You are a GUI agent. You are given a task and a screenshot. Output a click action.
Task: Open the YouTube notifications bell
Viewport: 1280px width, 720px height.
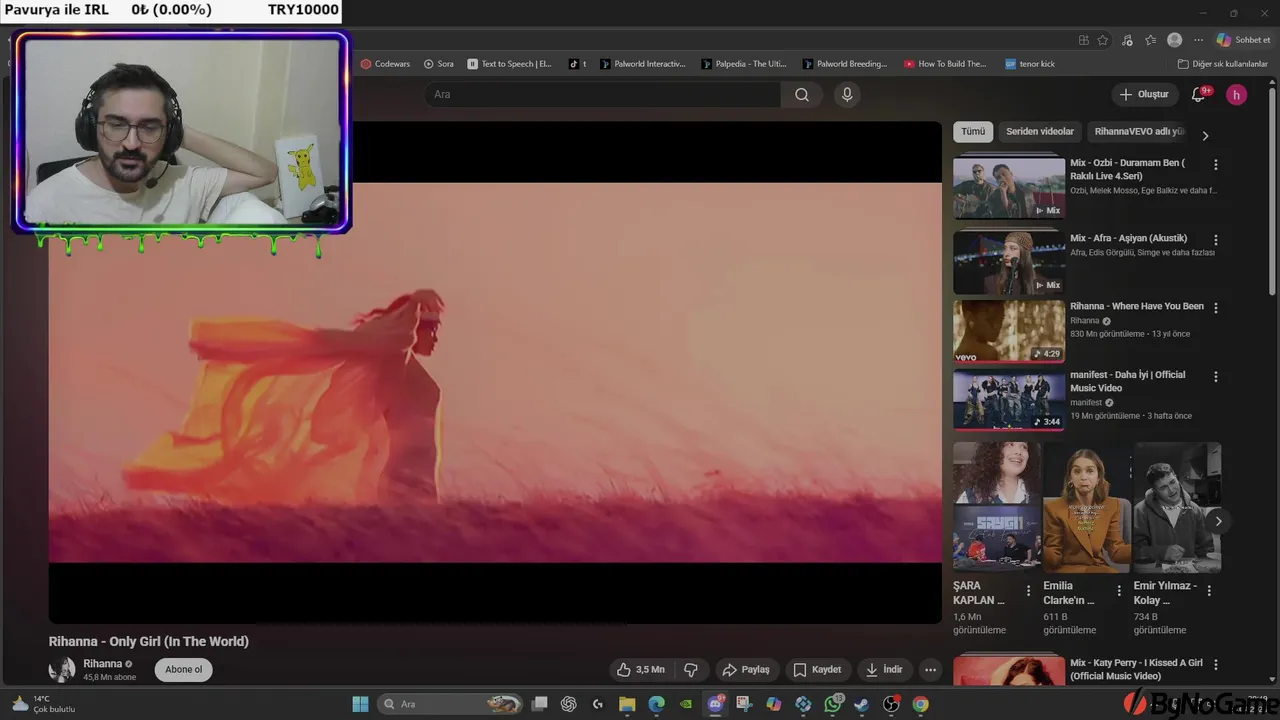[x=1198, y=94]
